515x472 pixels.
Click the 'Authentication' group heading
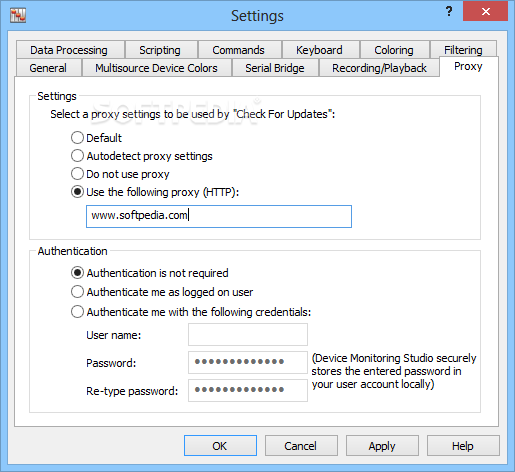[x=72, y=251]
